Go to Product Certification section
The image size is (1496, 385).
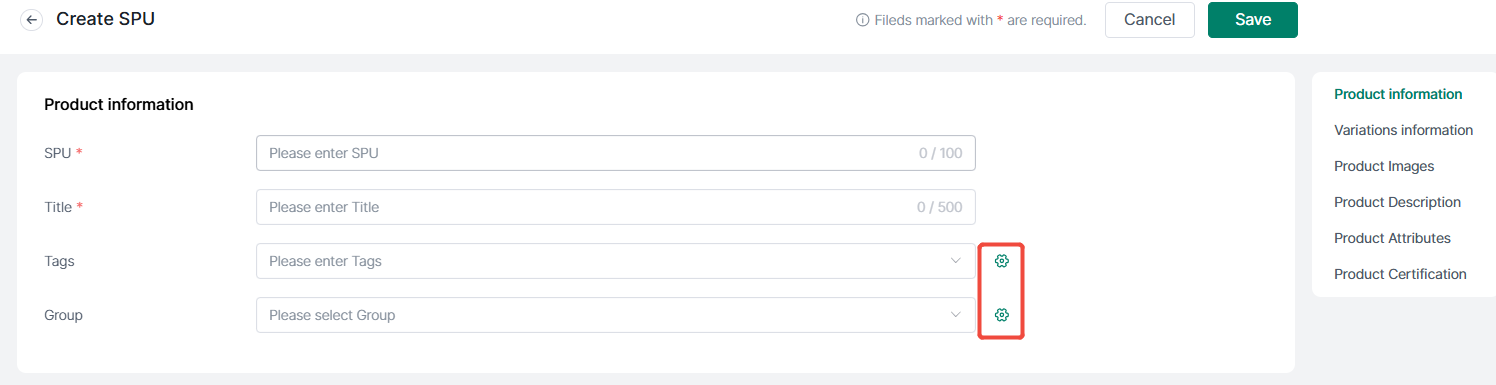tap(1400, 274)
